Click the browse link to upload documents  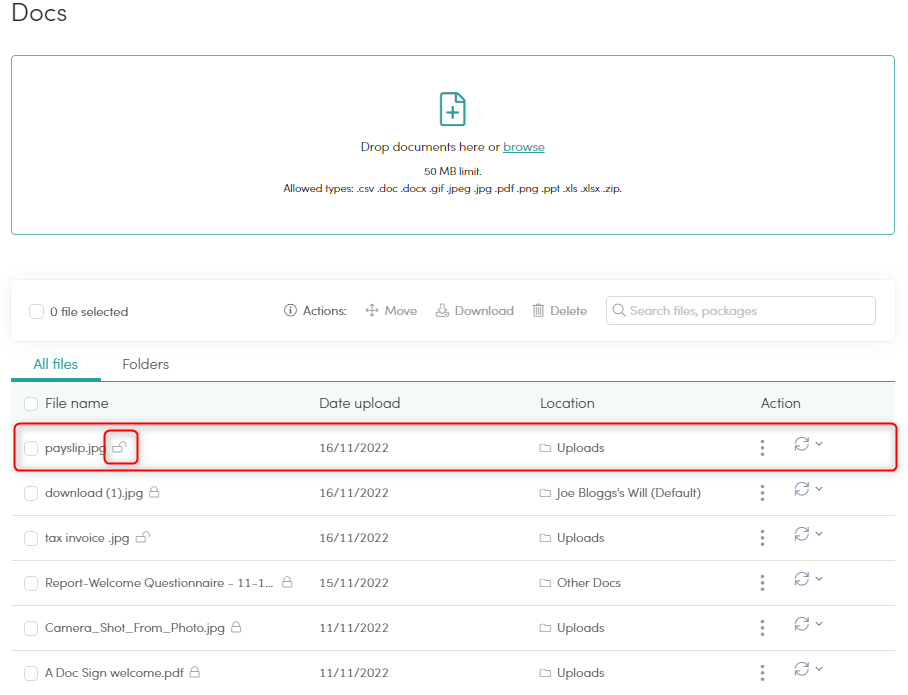[523, 146]
